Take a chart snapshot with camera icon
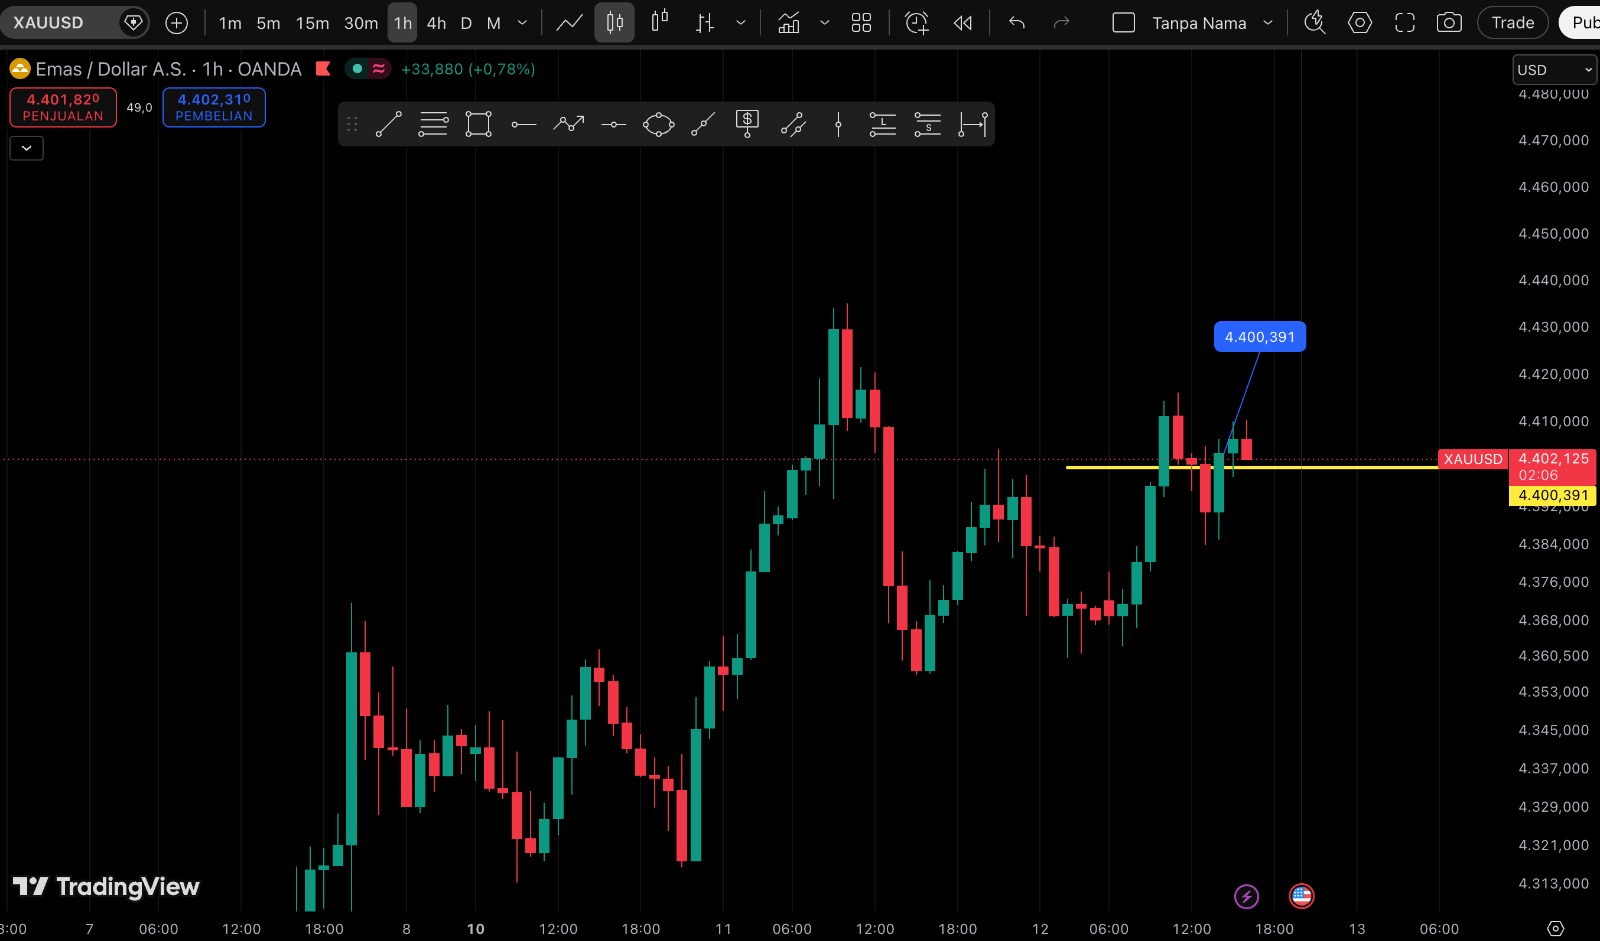 pos(1449,23)
